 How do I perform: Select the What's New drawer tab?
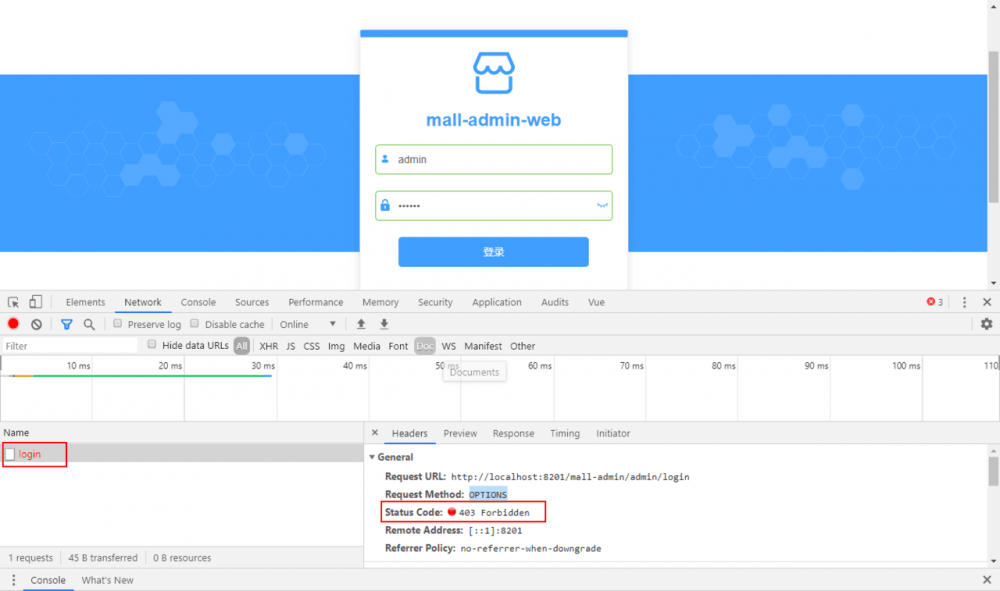107,580
